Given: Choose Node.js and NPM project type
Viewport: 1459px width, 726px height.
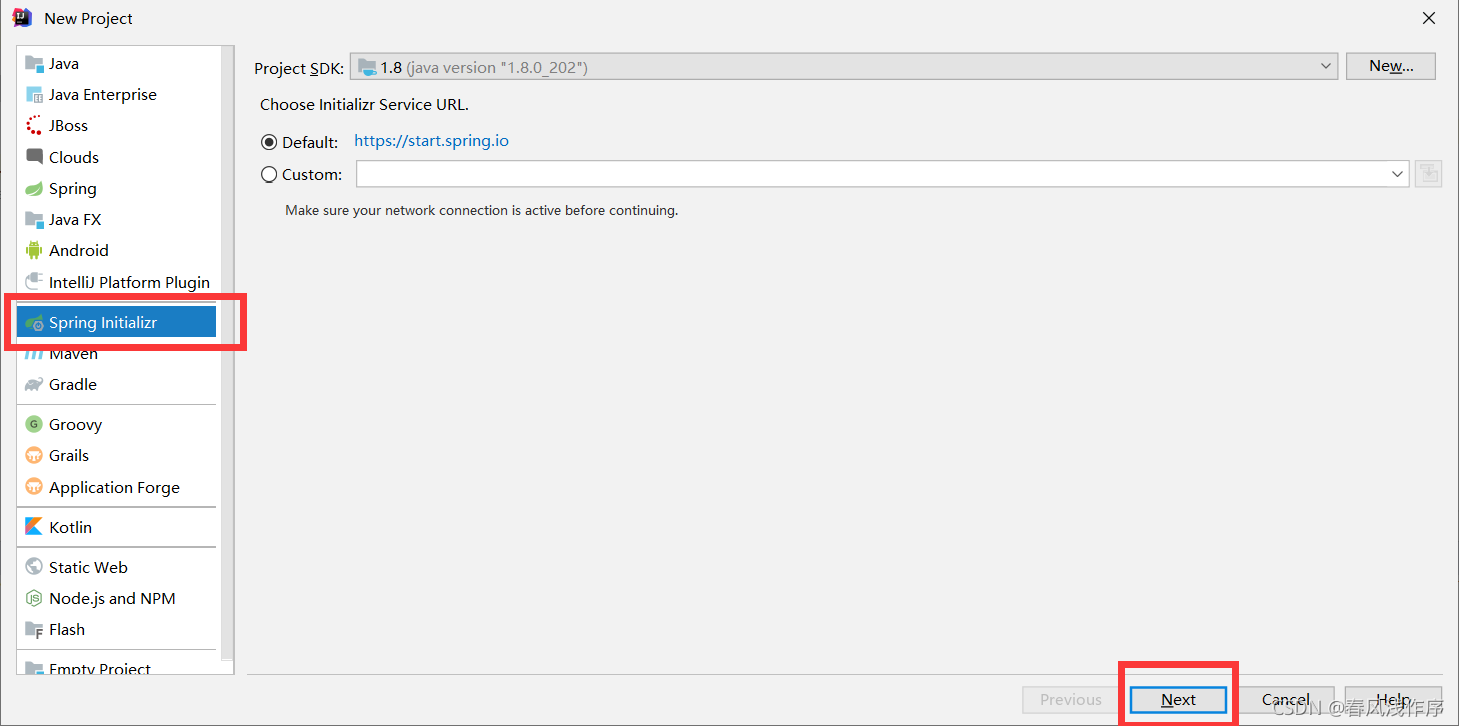Looking at the screenshot, I should tap(116, 598).
